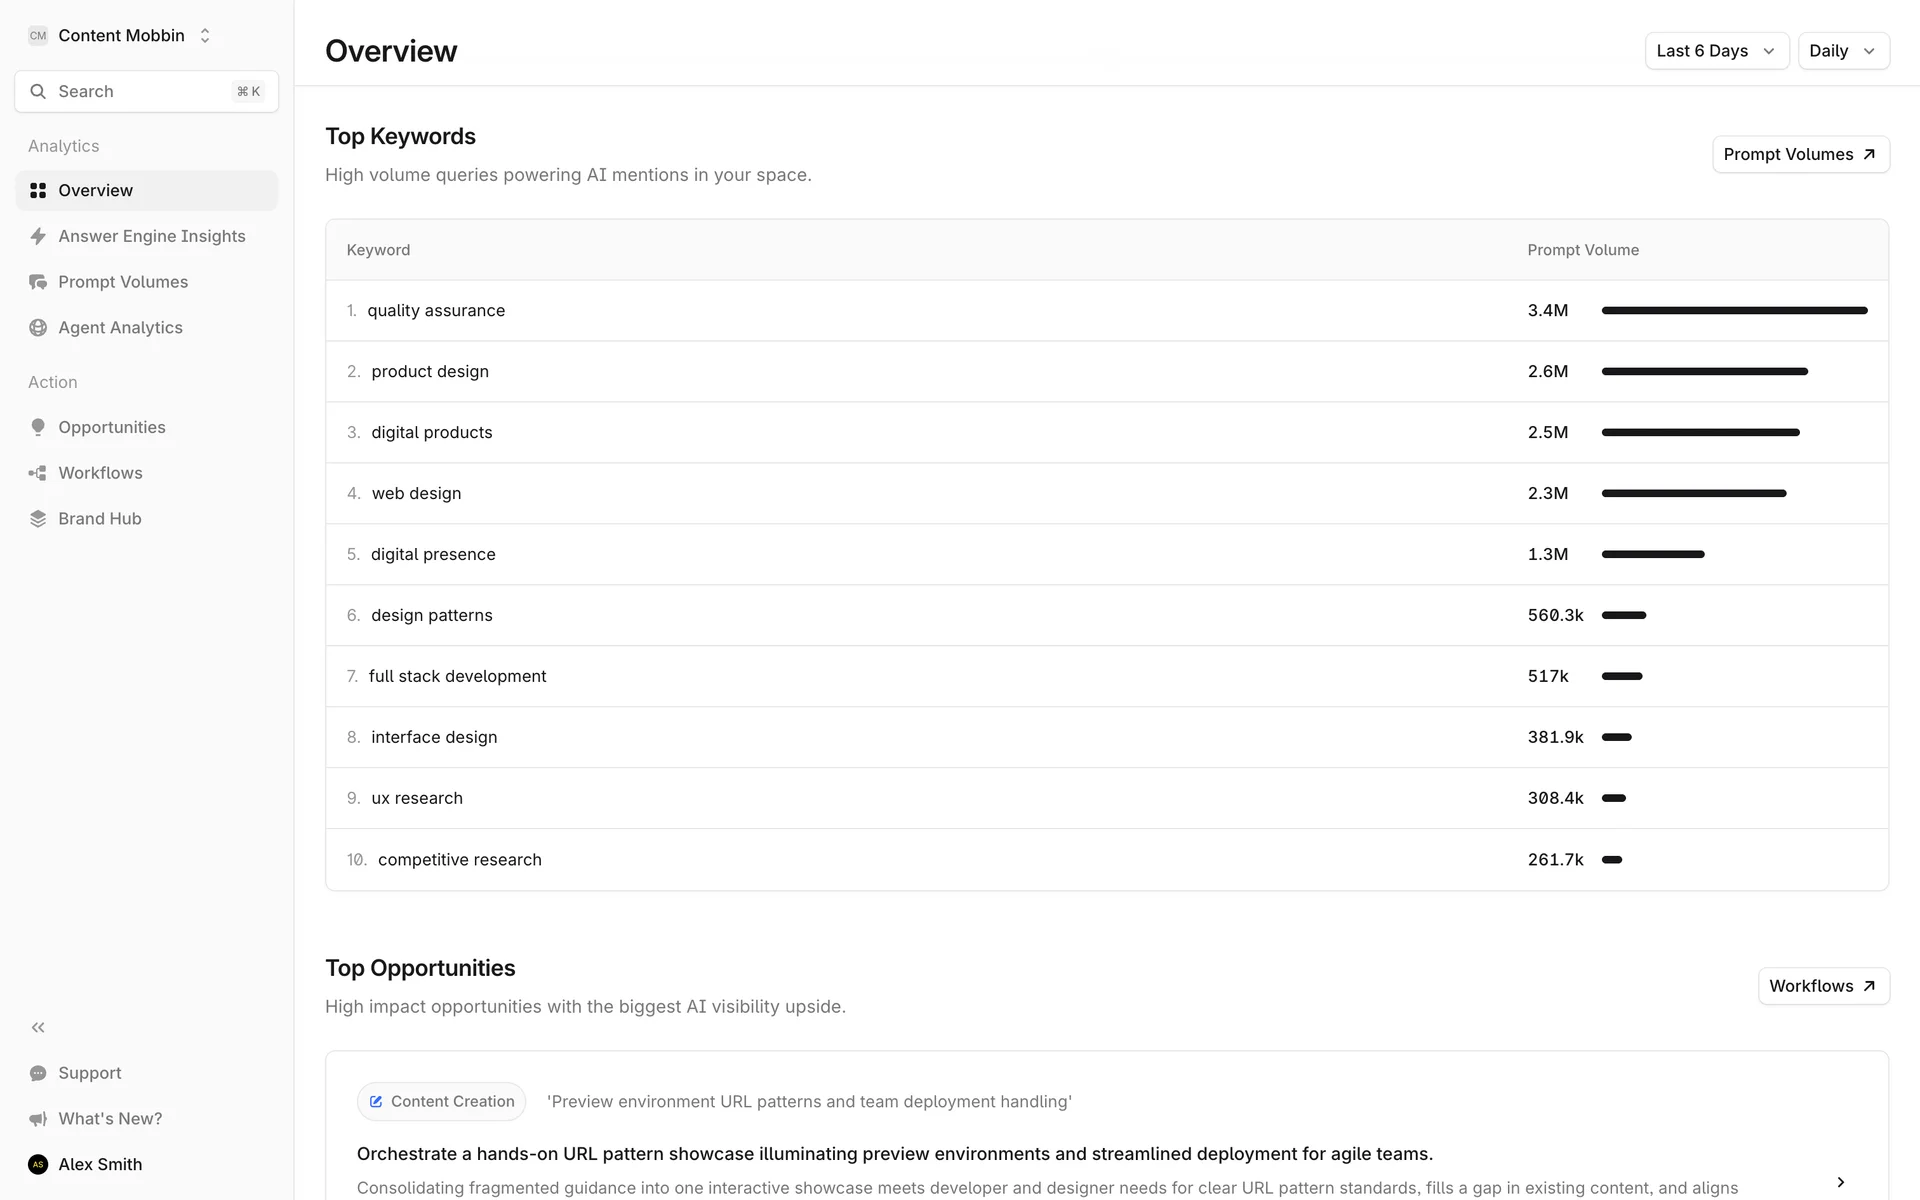Click the Workflows diagram icon
The image size is (1920, 1200).
38,473
